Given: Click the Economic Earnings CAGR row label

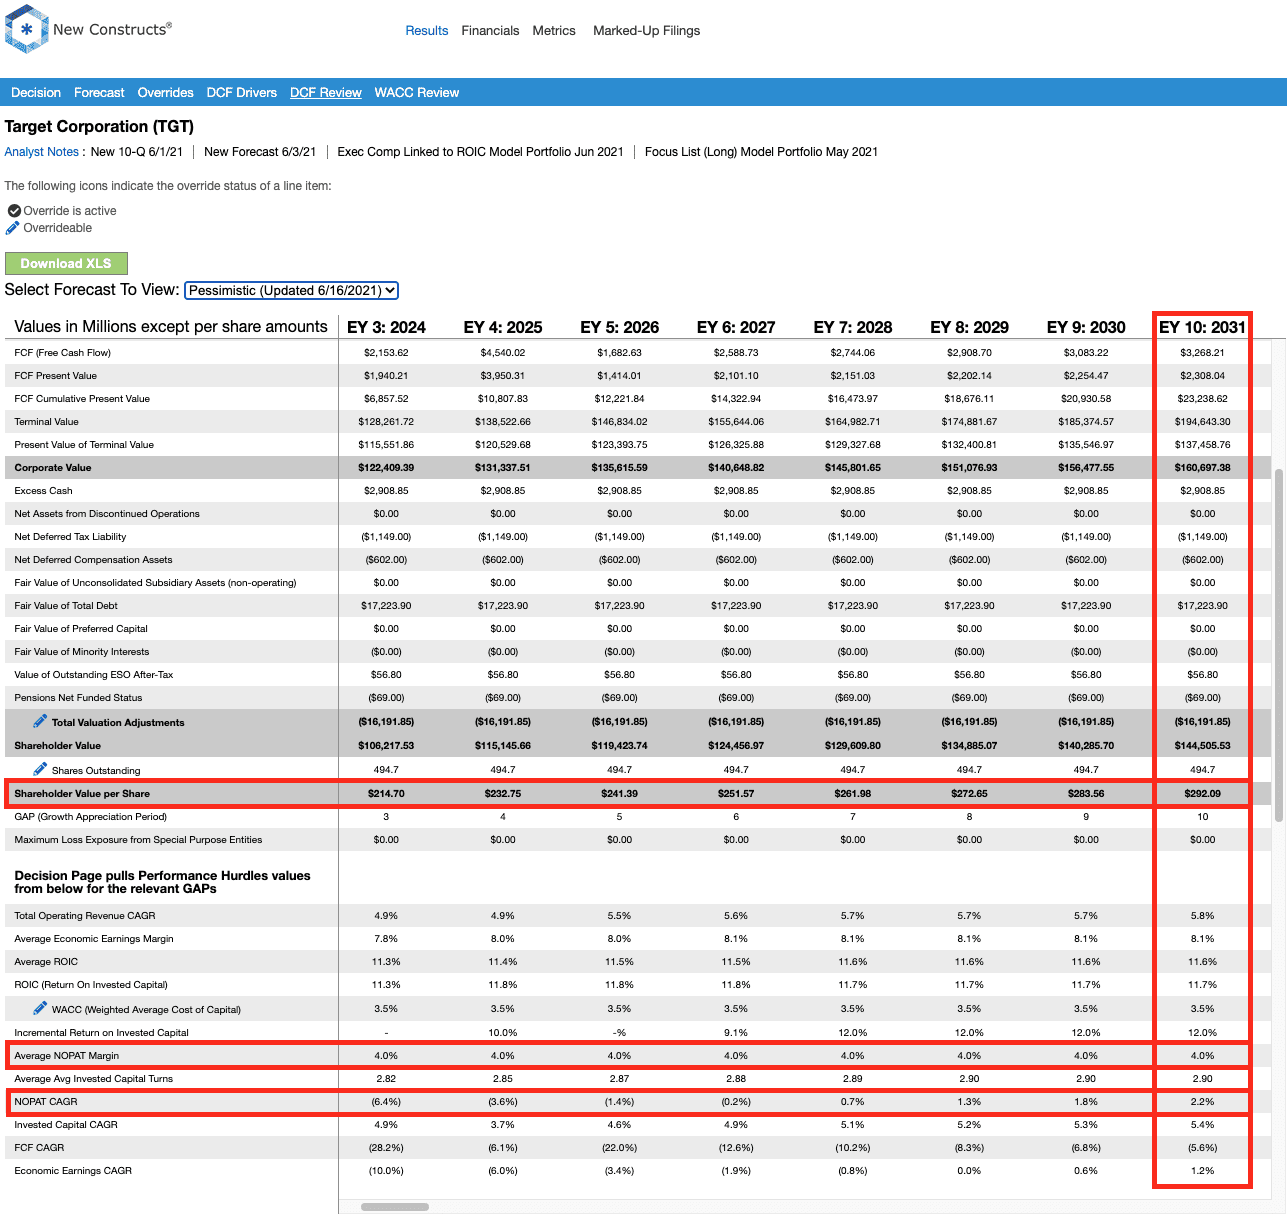Looking at the screenshot, I should (73, 1171).
